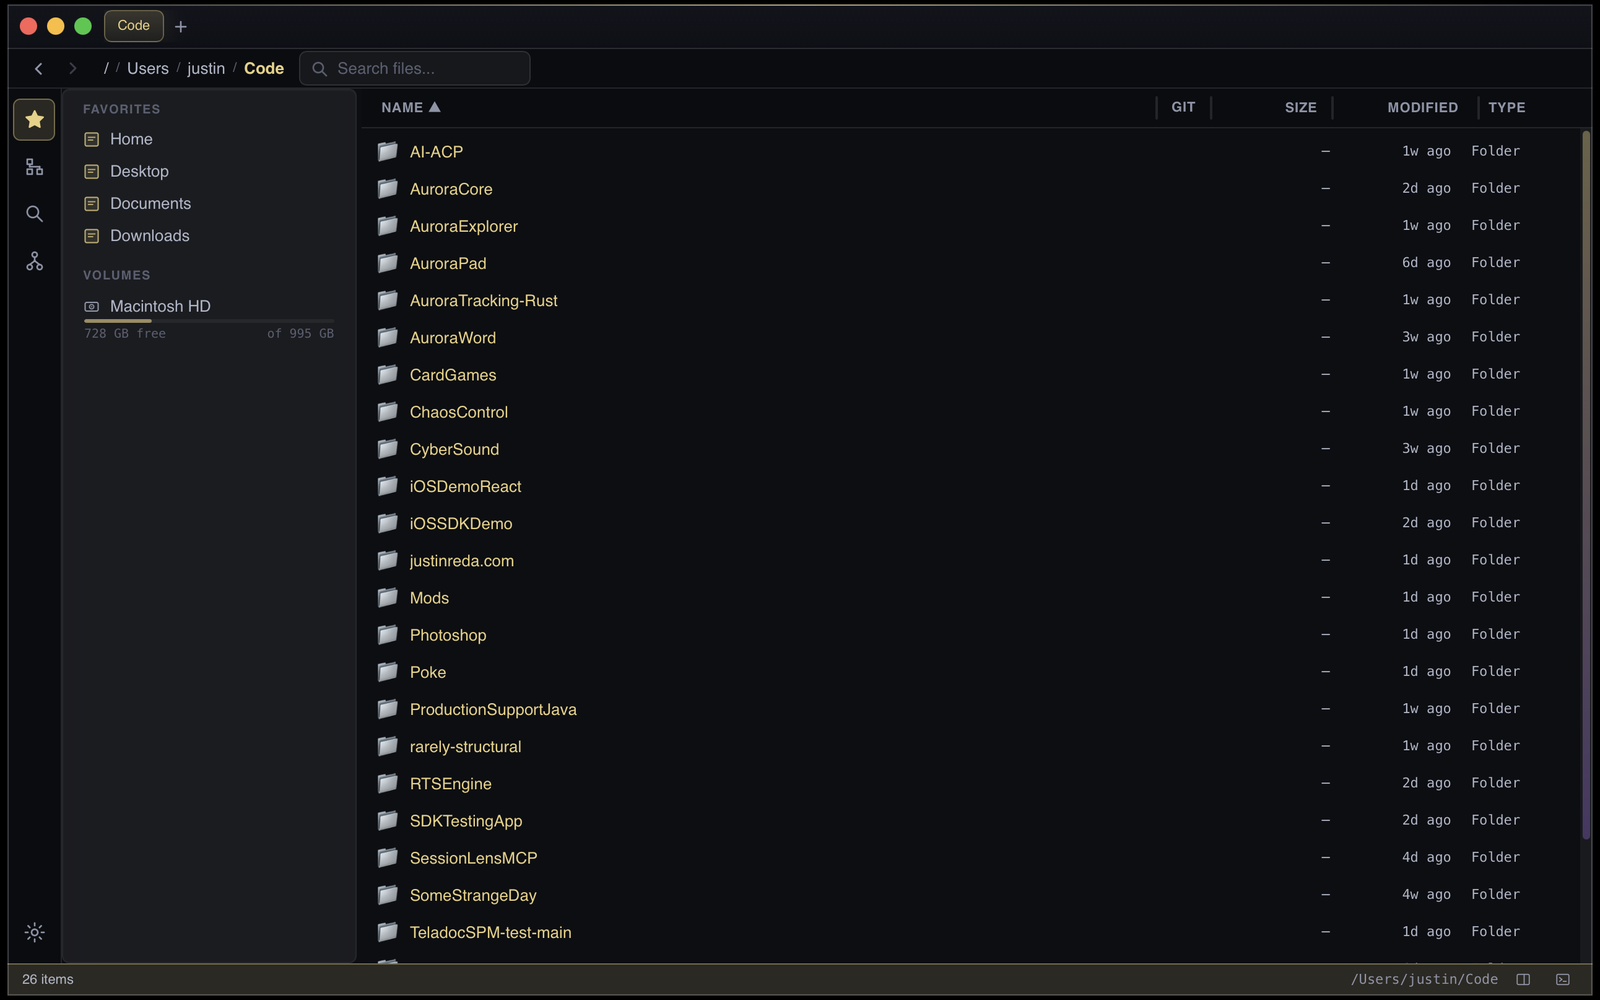Focus the Search files field
Screen dimensions: 1600x1000
click(415, 68)
